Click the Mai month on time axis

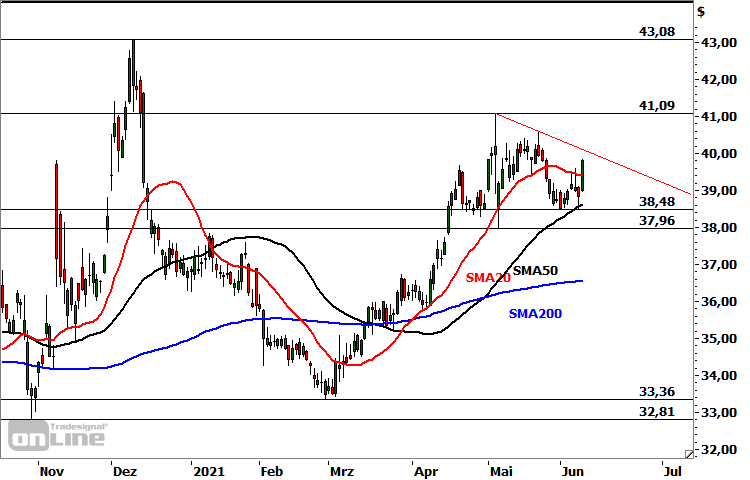coord(498,469)
